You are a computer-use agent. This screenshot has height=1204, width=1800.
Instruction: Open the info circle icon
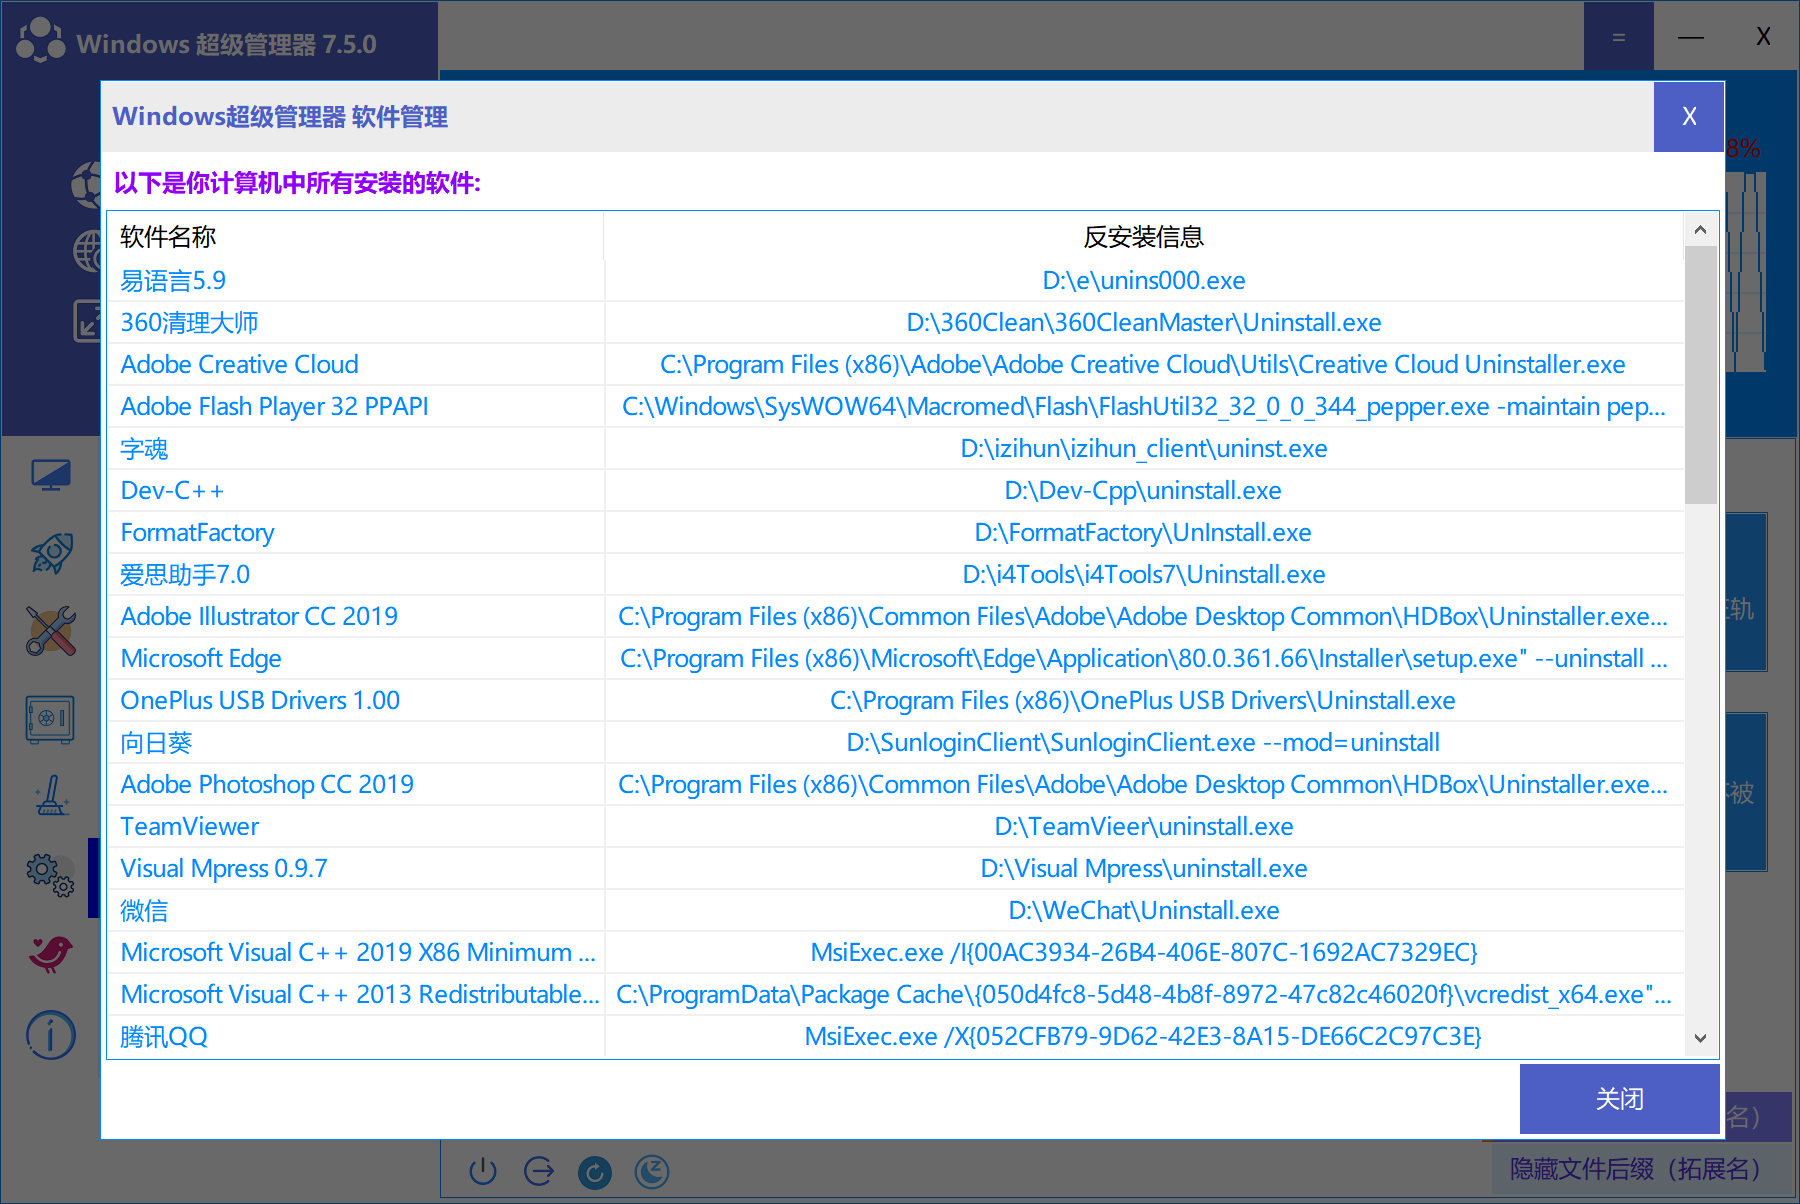pos(51,1035)
